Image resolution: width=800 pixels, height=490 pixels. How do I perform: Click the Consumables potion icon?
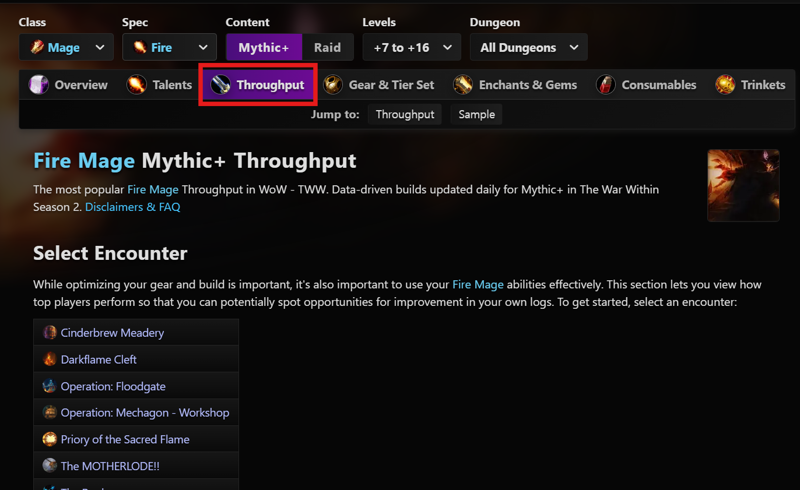[606, 85]
